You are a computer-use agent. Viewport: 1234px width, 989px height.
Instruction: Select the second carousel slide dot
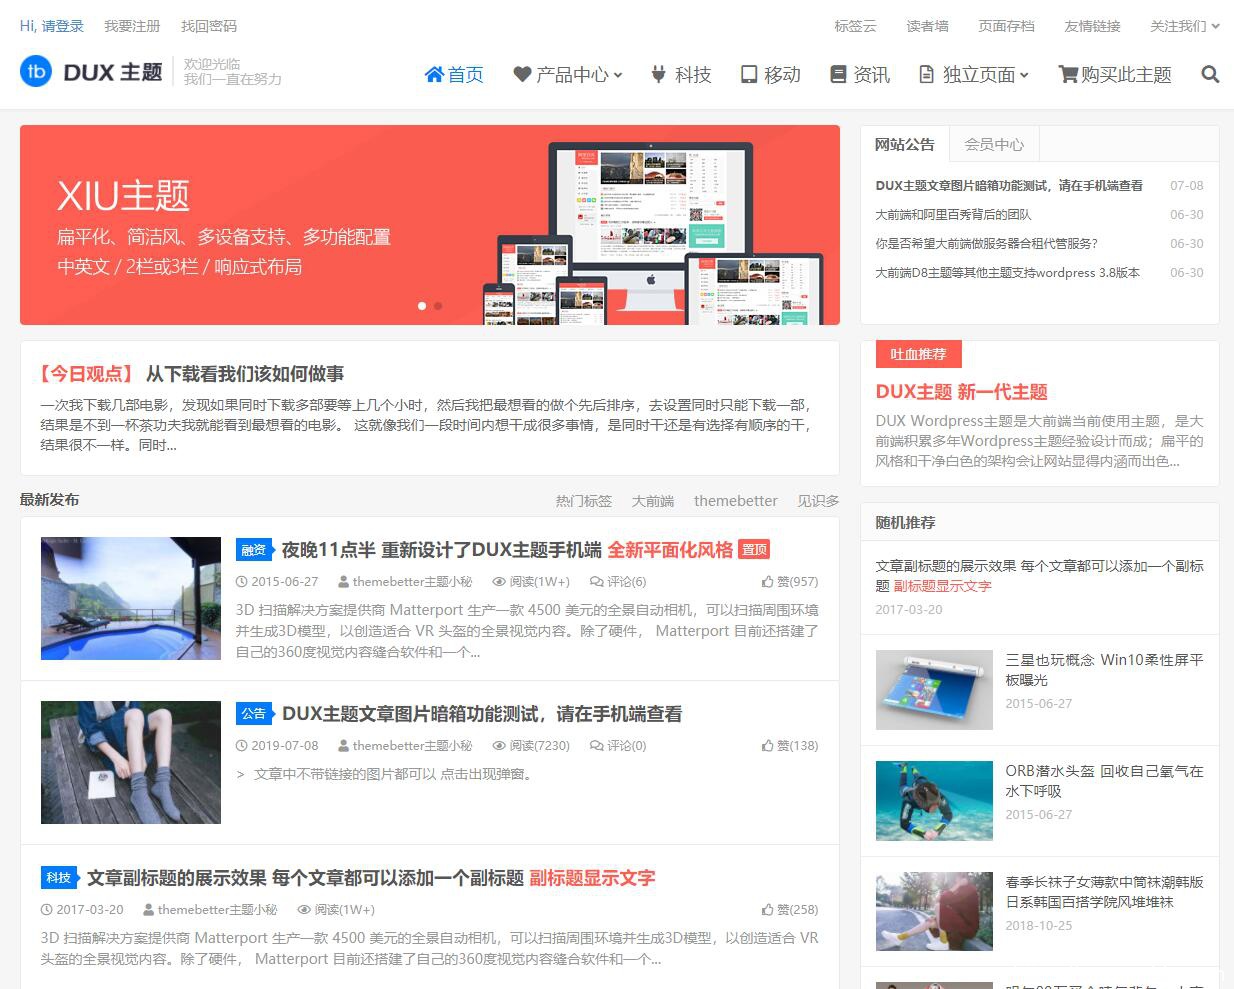(x=438, y=306)
